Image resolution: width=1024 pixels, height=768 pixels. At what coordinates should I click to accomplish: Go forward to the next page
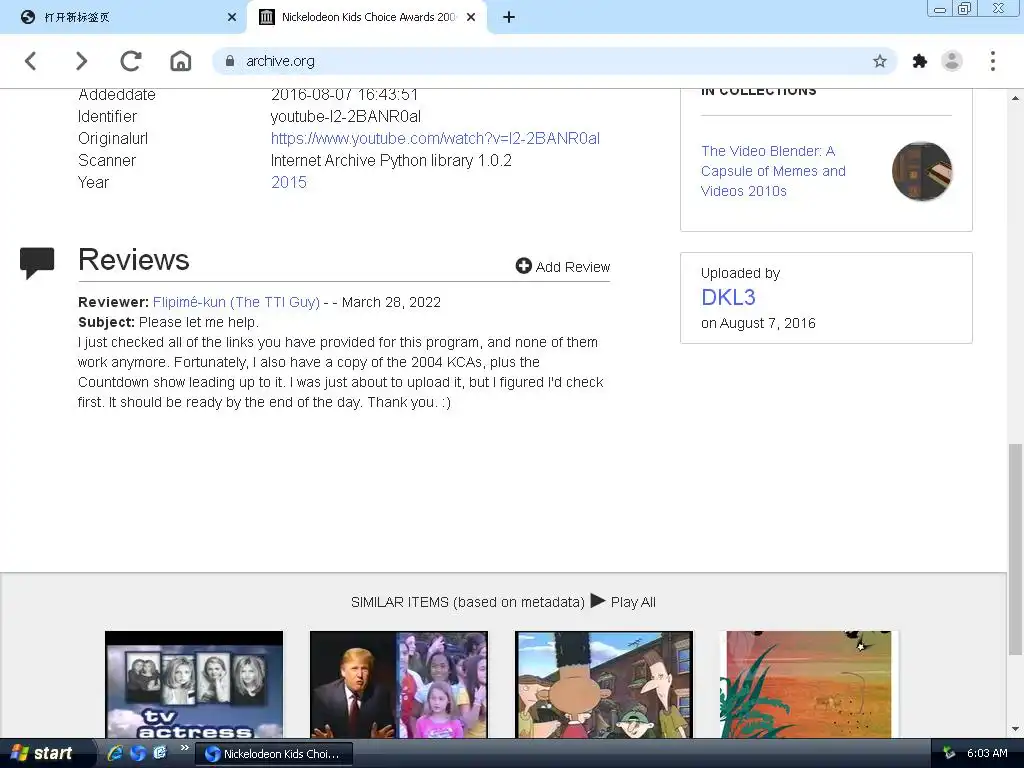pyautogui.click(x=80, y=61)
